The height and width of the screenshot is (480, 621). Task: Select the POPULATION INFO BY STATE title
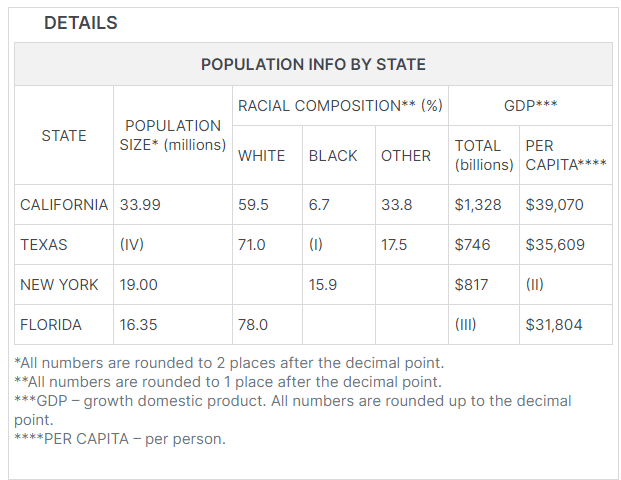313,65
